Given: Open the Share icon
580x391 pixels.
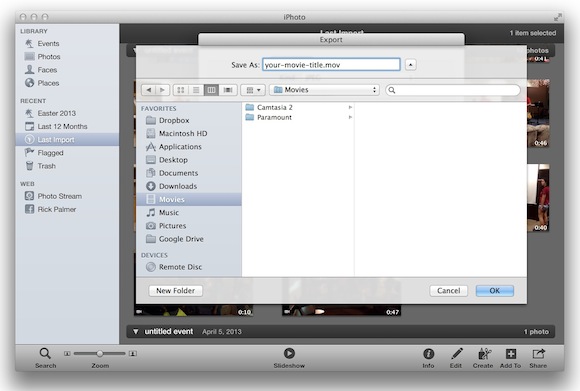Looking at the screenshot, I should pyautogui.click(x=538, y=354).
